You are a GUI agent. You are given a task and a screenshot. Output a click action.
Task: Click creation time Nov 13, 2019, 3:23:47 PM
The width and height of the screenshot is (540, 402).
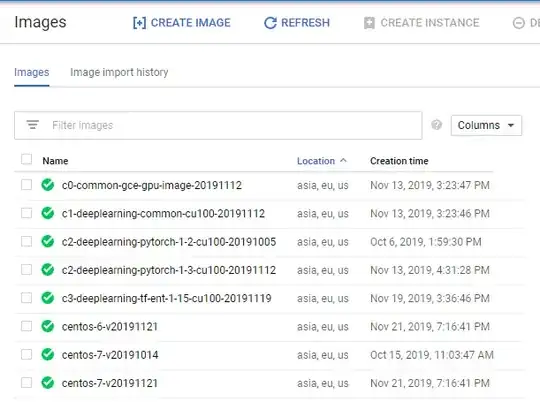click(x=430, y=185)
